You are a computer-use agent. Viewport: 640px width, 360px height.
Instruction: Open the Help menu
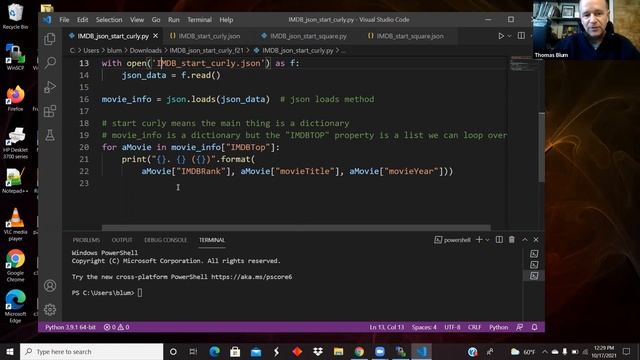(x=226, y=20)
